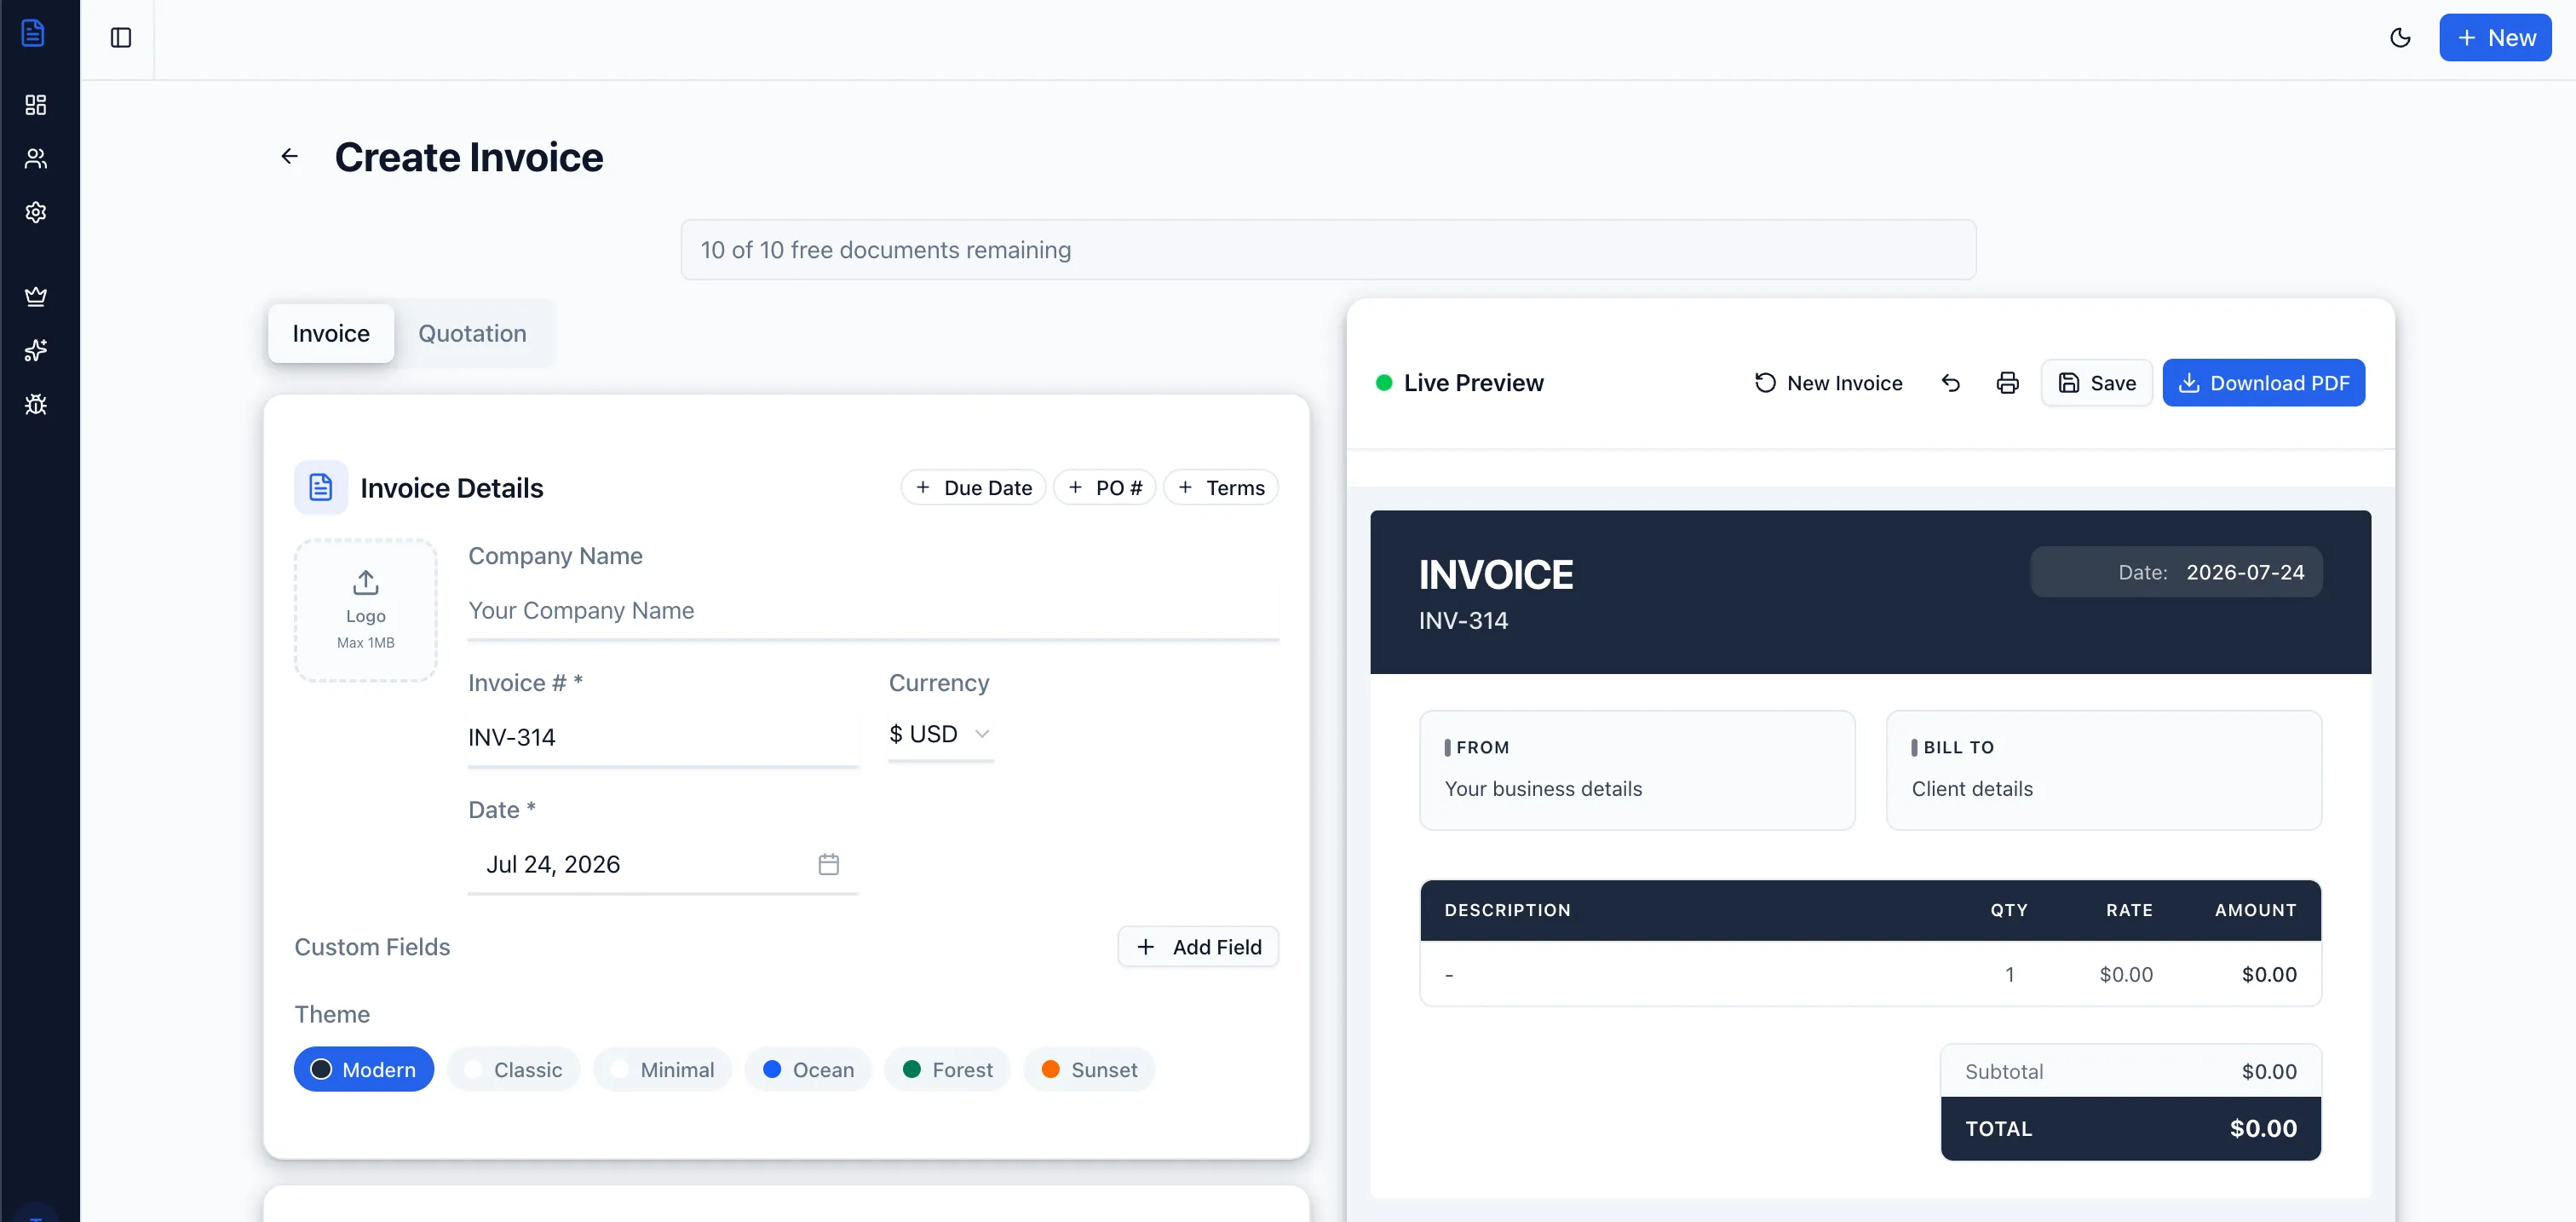Upload a logo via the upload box
The width and height of the screenshot is (2576, 1222).
(366, 610)
